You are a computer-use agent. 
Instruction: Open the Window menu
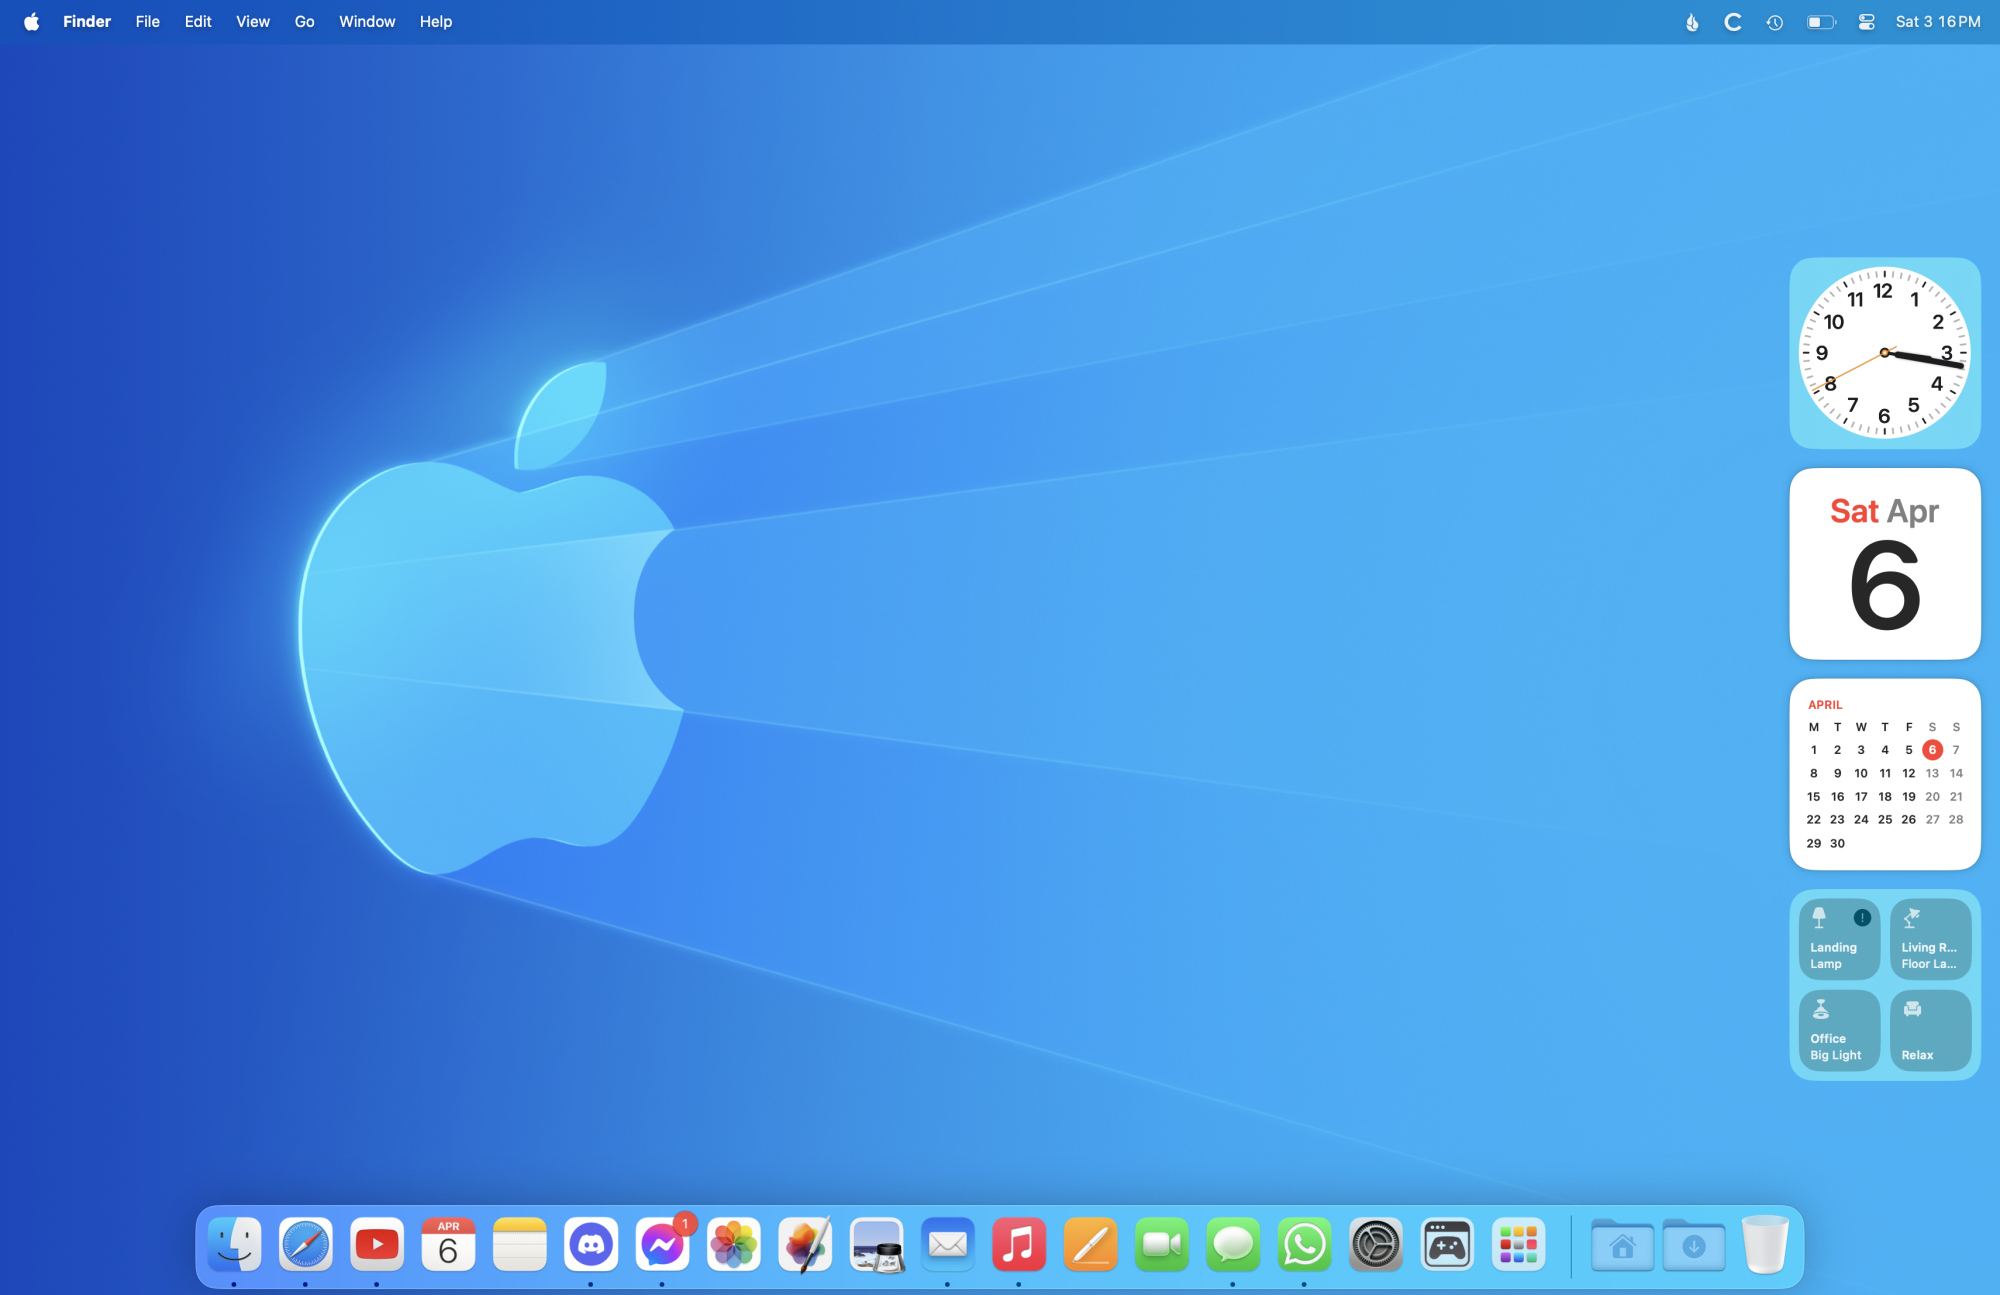[x=367, y=22]
